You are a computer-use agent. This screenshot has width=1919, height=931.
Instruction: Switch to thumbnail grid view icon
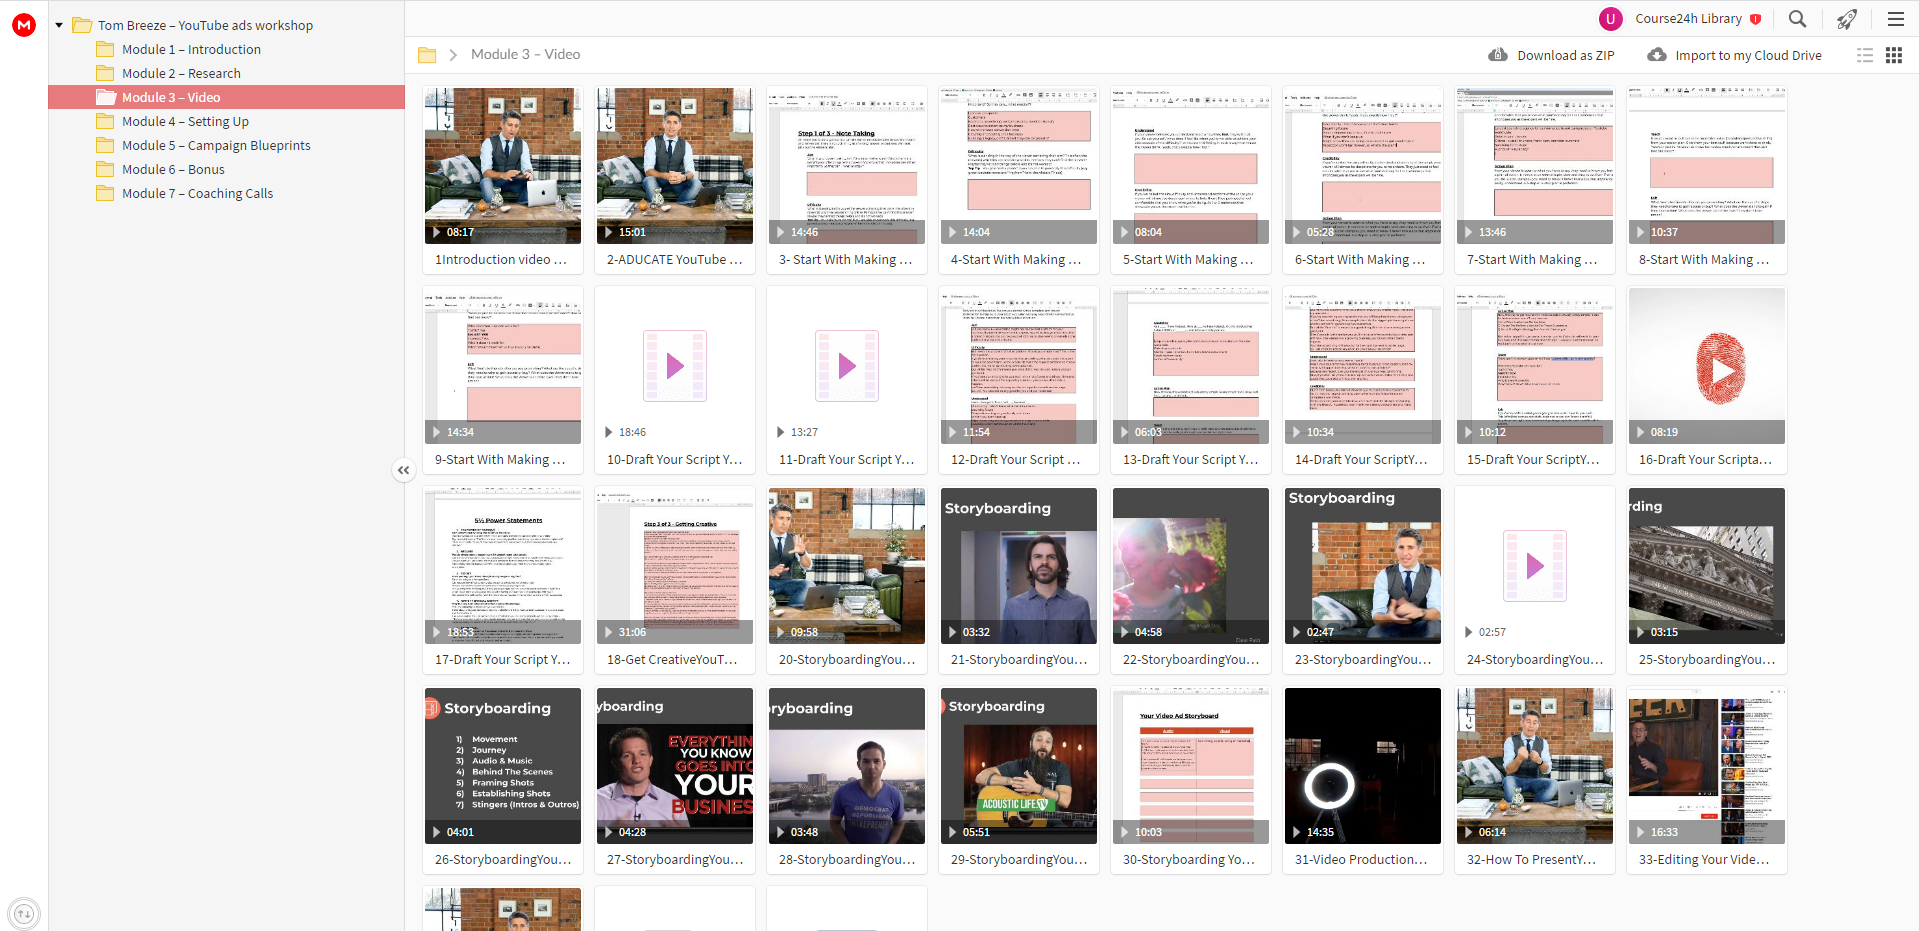[x=1894, y=55]
